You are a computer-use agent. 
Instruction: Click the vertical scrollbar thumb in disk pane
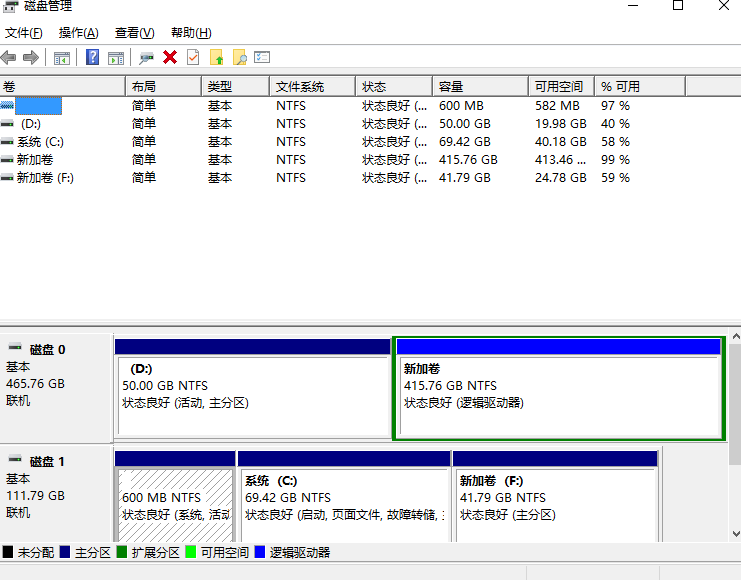735,405
